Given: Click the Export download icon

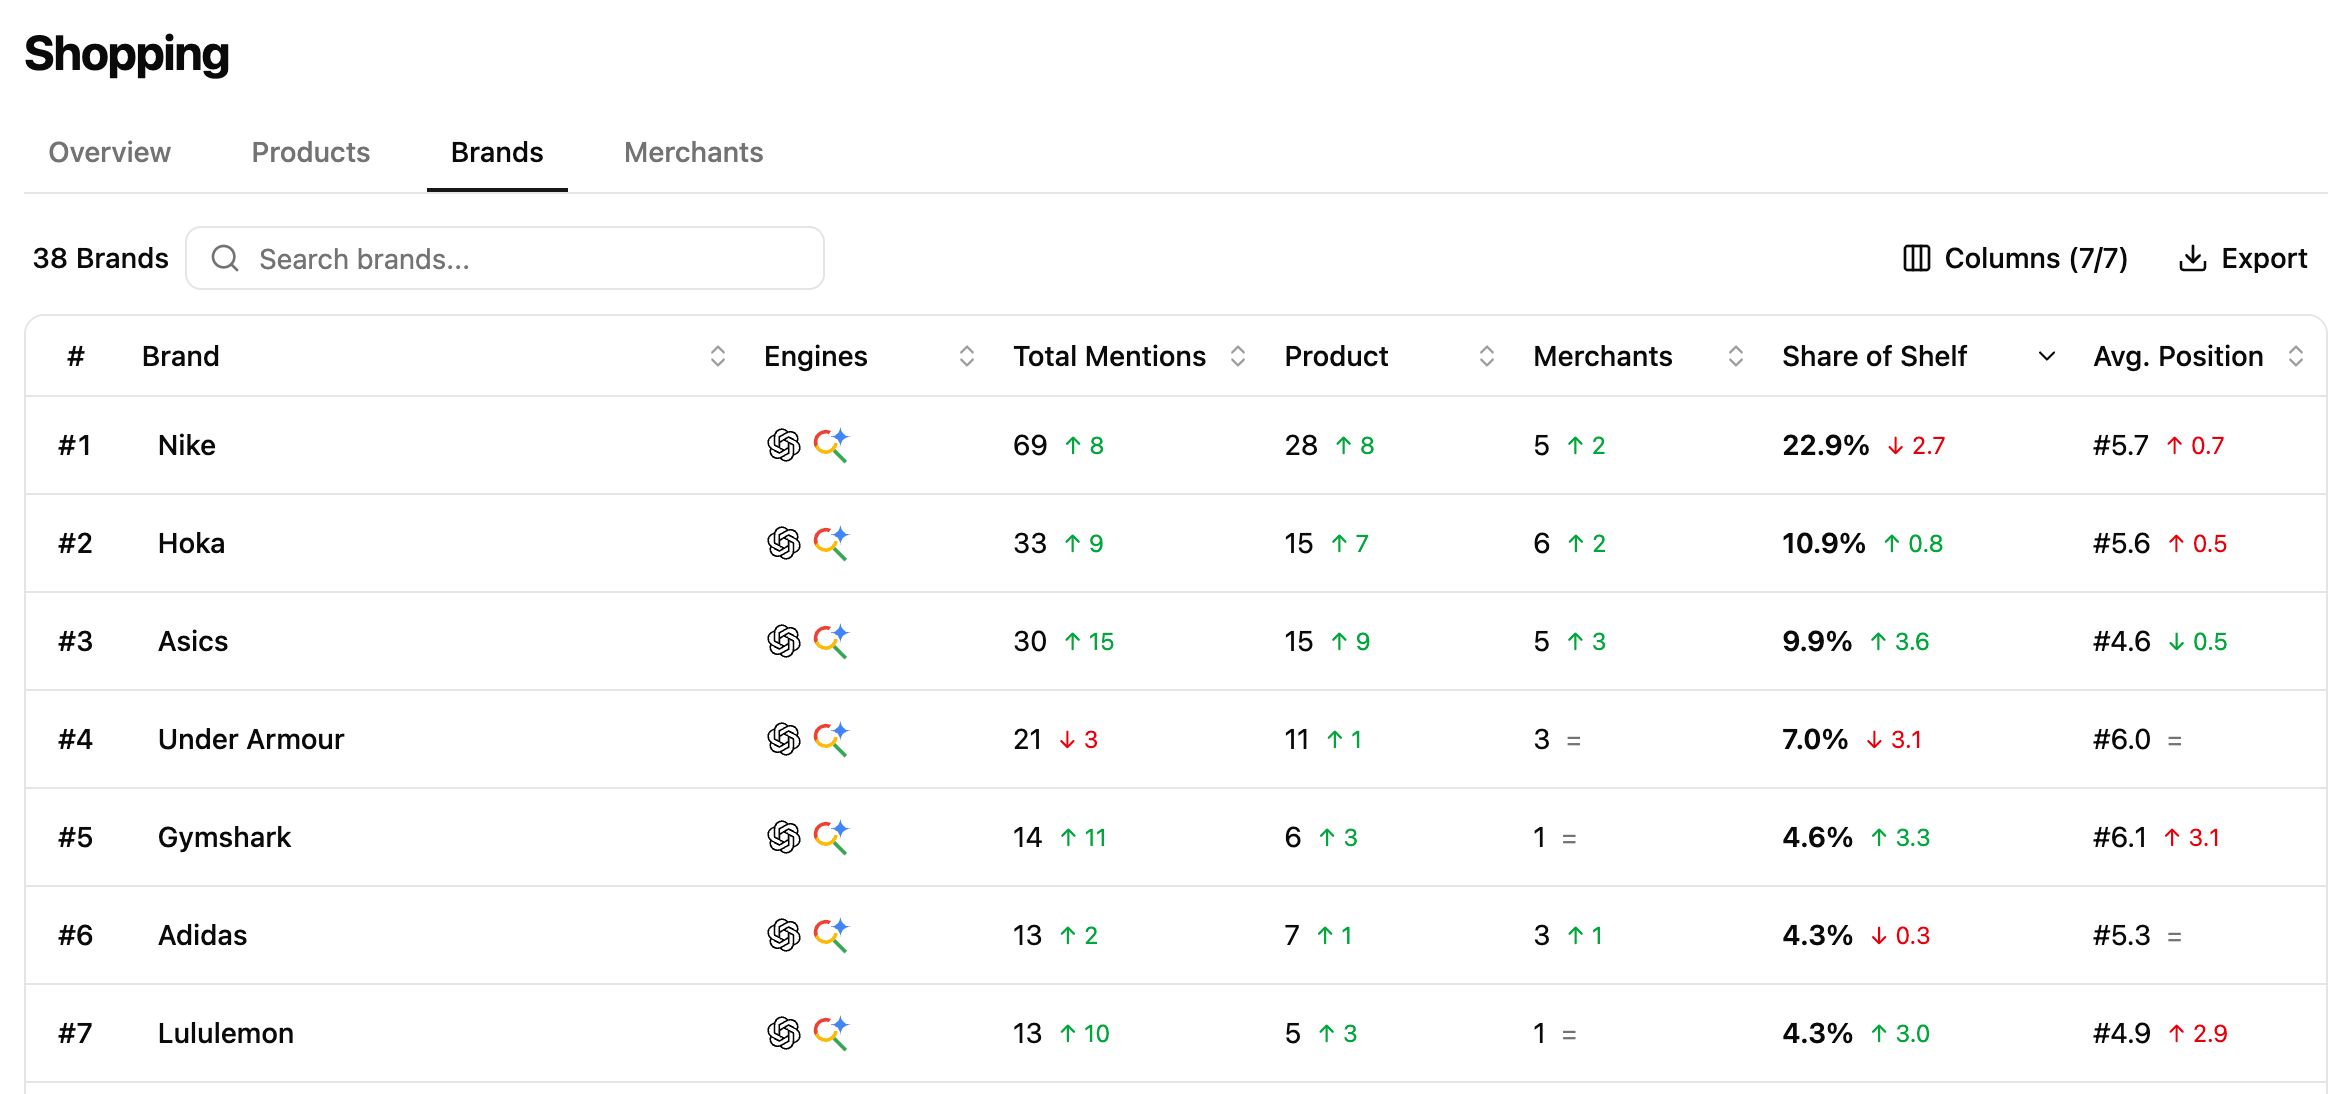Looking at the screenshot, I should coord(2192,258).
